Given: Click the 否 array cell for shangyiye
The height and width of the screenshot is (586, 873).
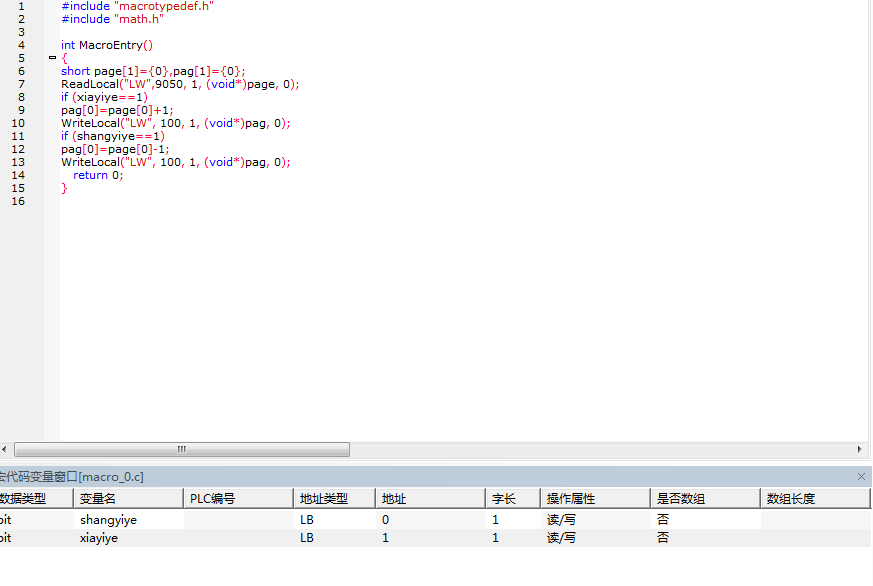Looking at the screenshot, I should tap(663, 520).
